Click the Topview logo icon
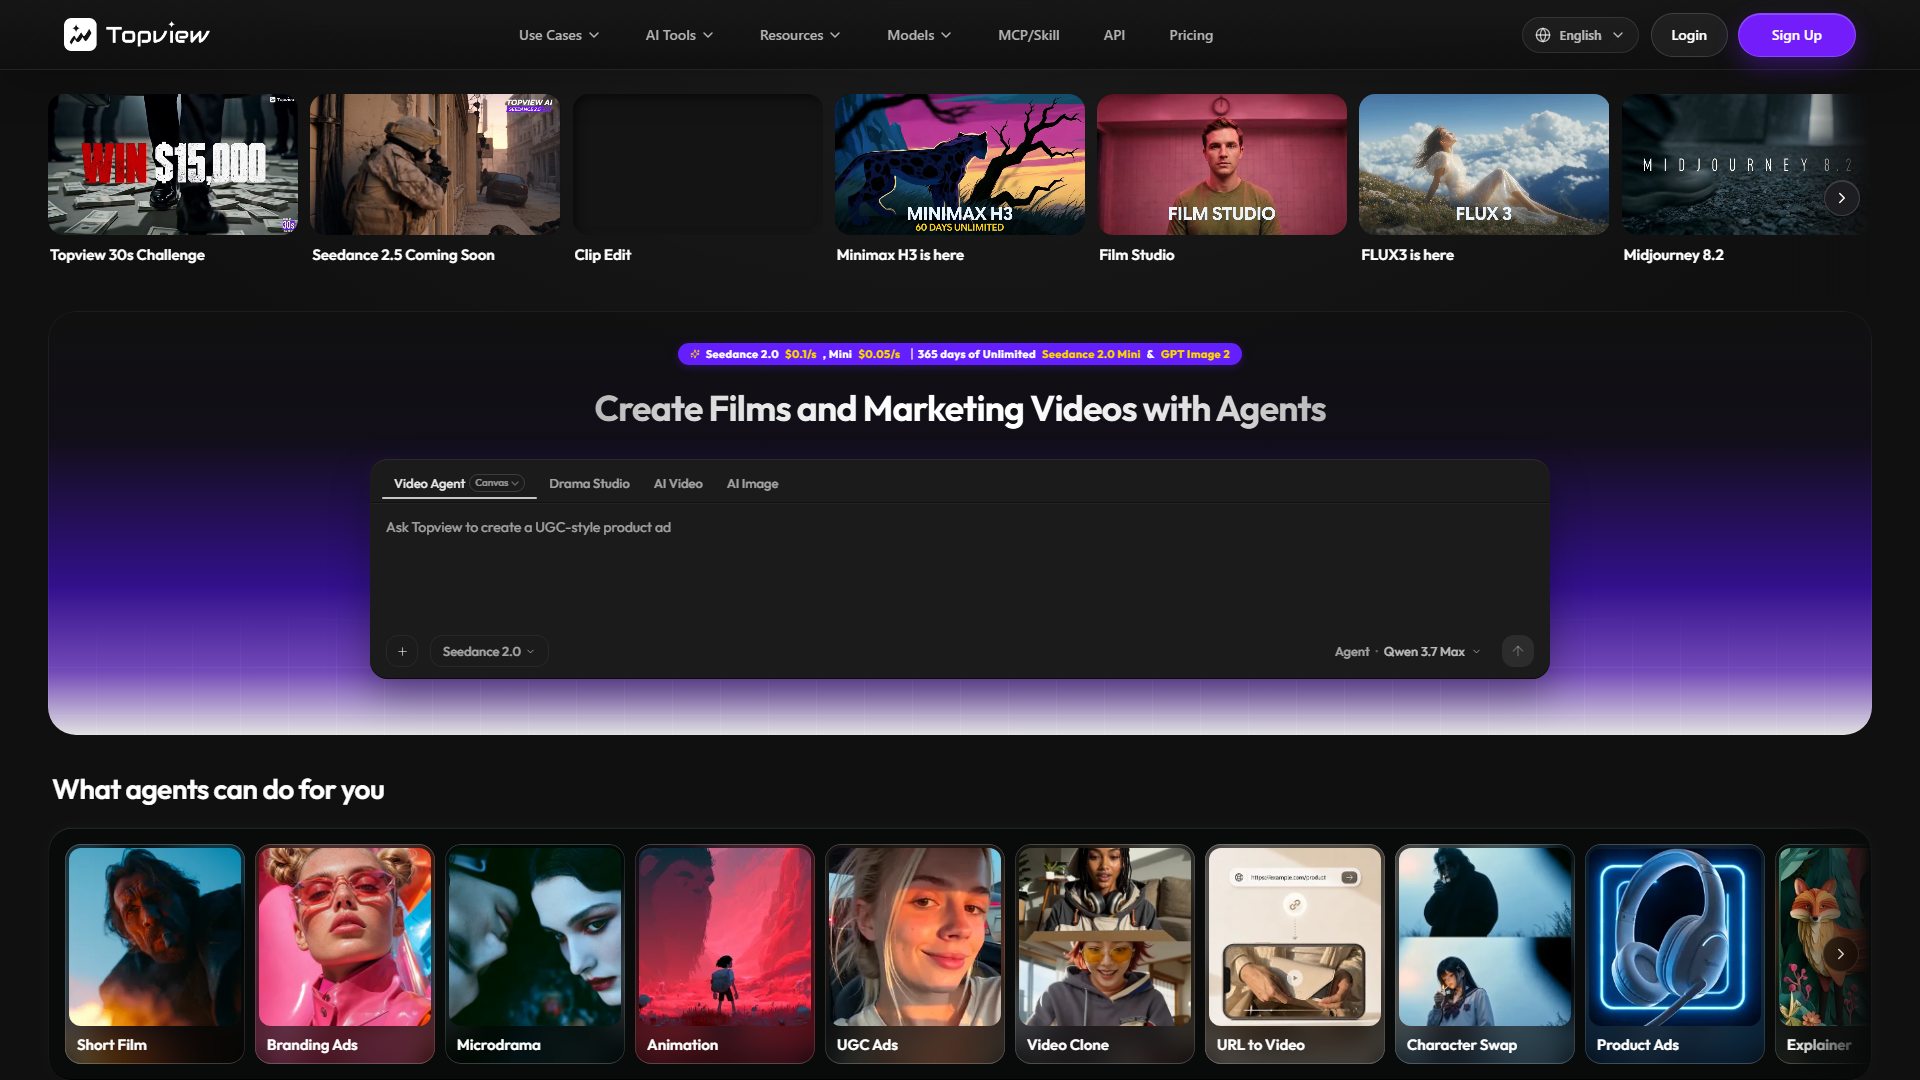1920x1080 pixels. pyautogui.click(x=80, y=35)
